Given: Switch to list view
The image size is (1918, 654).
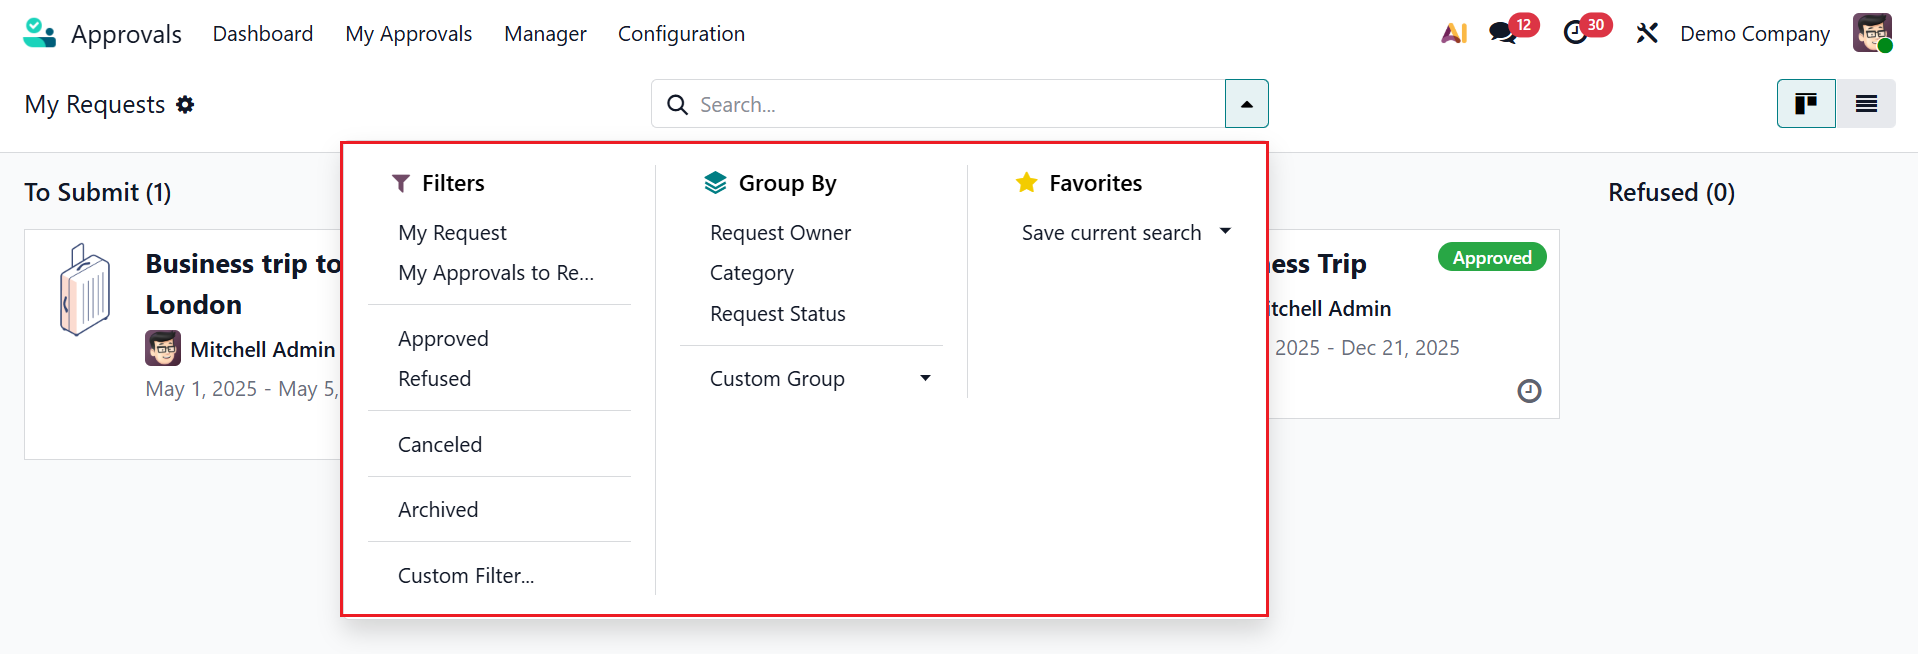Looking at the screenshot, I should (1866, 104).
